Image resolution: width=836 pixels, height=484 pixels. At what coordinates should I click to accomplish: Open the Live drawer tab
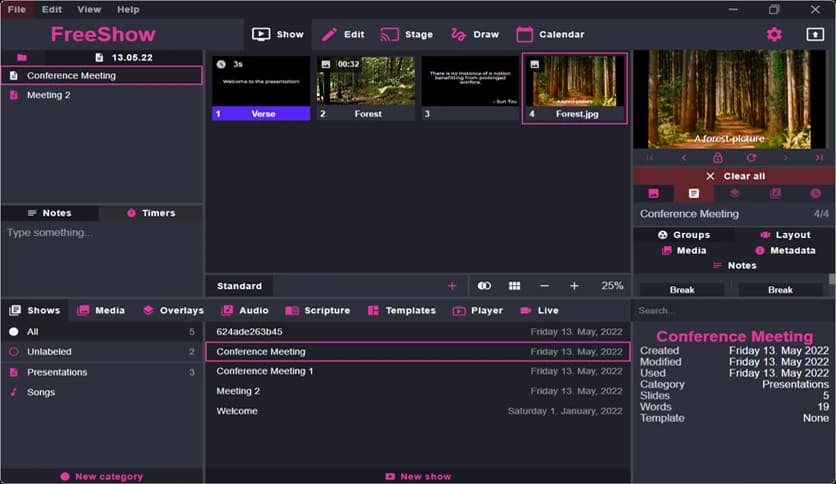(539, 311)
